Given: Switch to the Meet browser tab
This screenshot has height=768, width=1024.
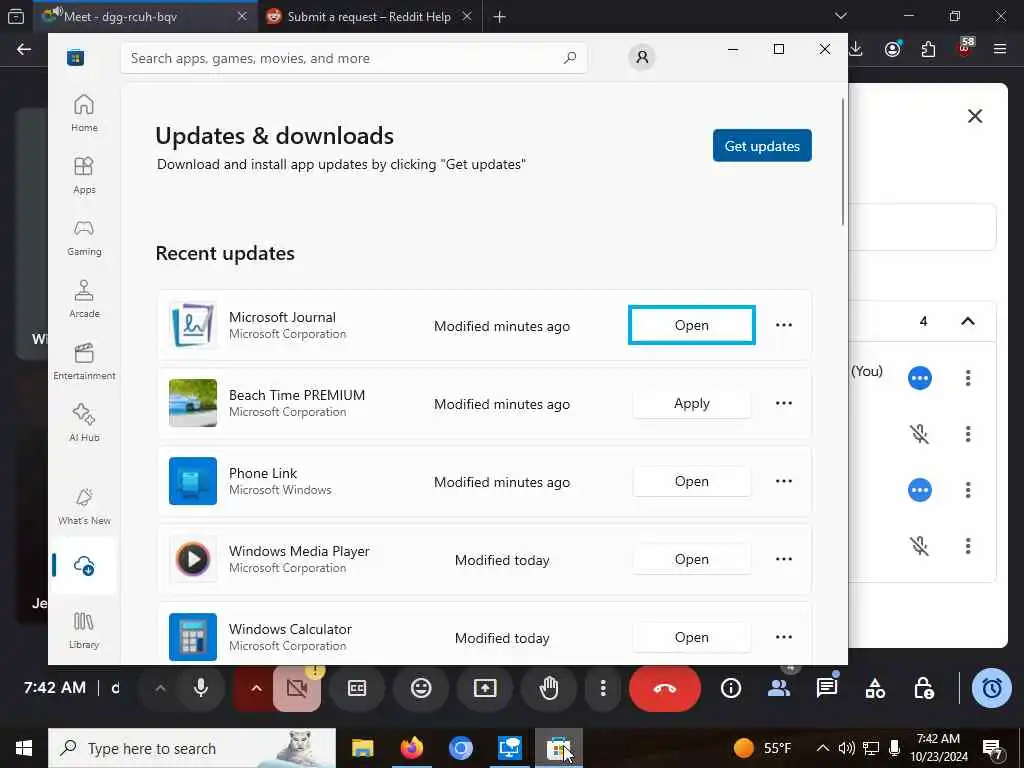Looking at the screenshot, I should tap(145, 16).
